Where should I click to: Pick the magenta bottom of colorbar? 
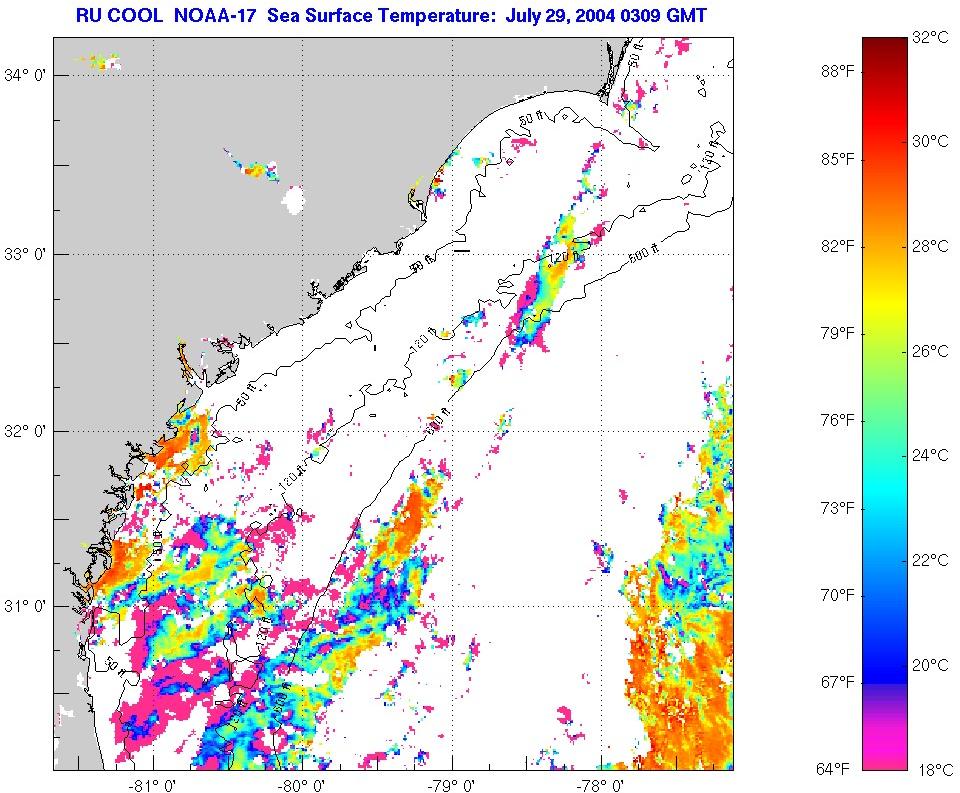point(885,750)
